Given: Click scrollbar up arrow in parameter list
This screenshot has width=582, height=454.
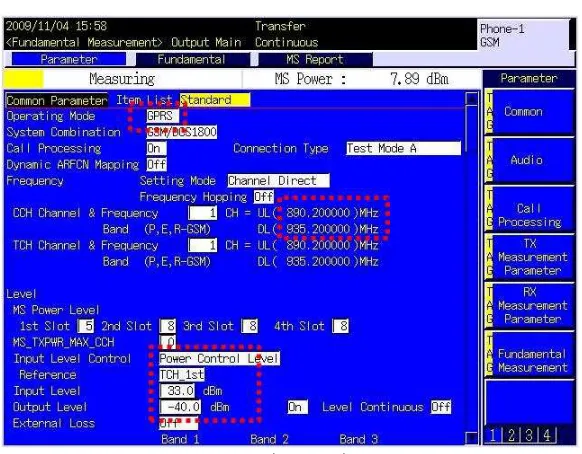Looking at the screenshot, I should tap(471, 99).
